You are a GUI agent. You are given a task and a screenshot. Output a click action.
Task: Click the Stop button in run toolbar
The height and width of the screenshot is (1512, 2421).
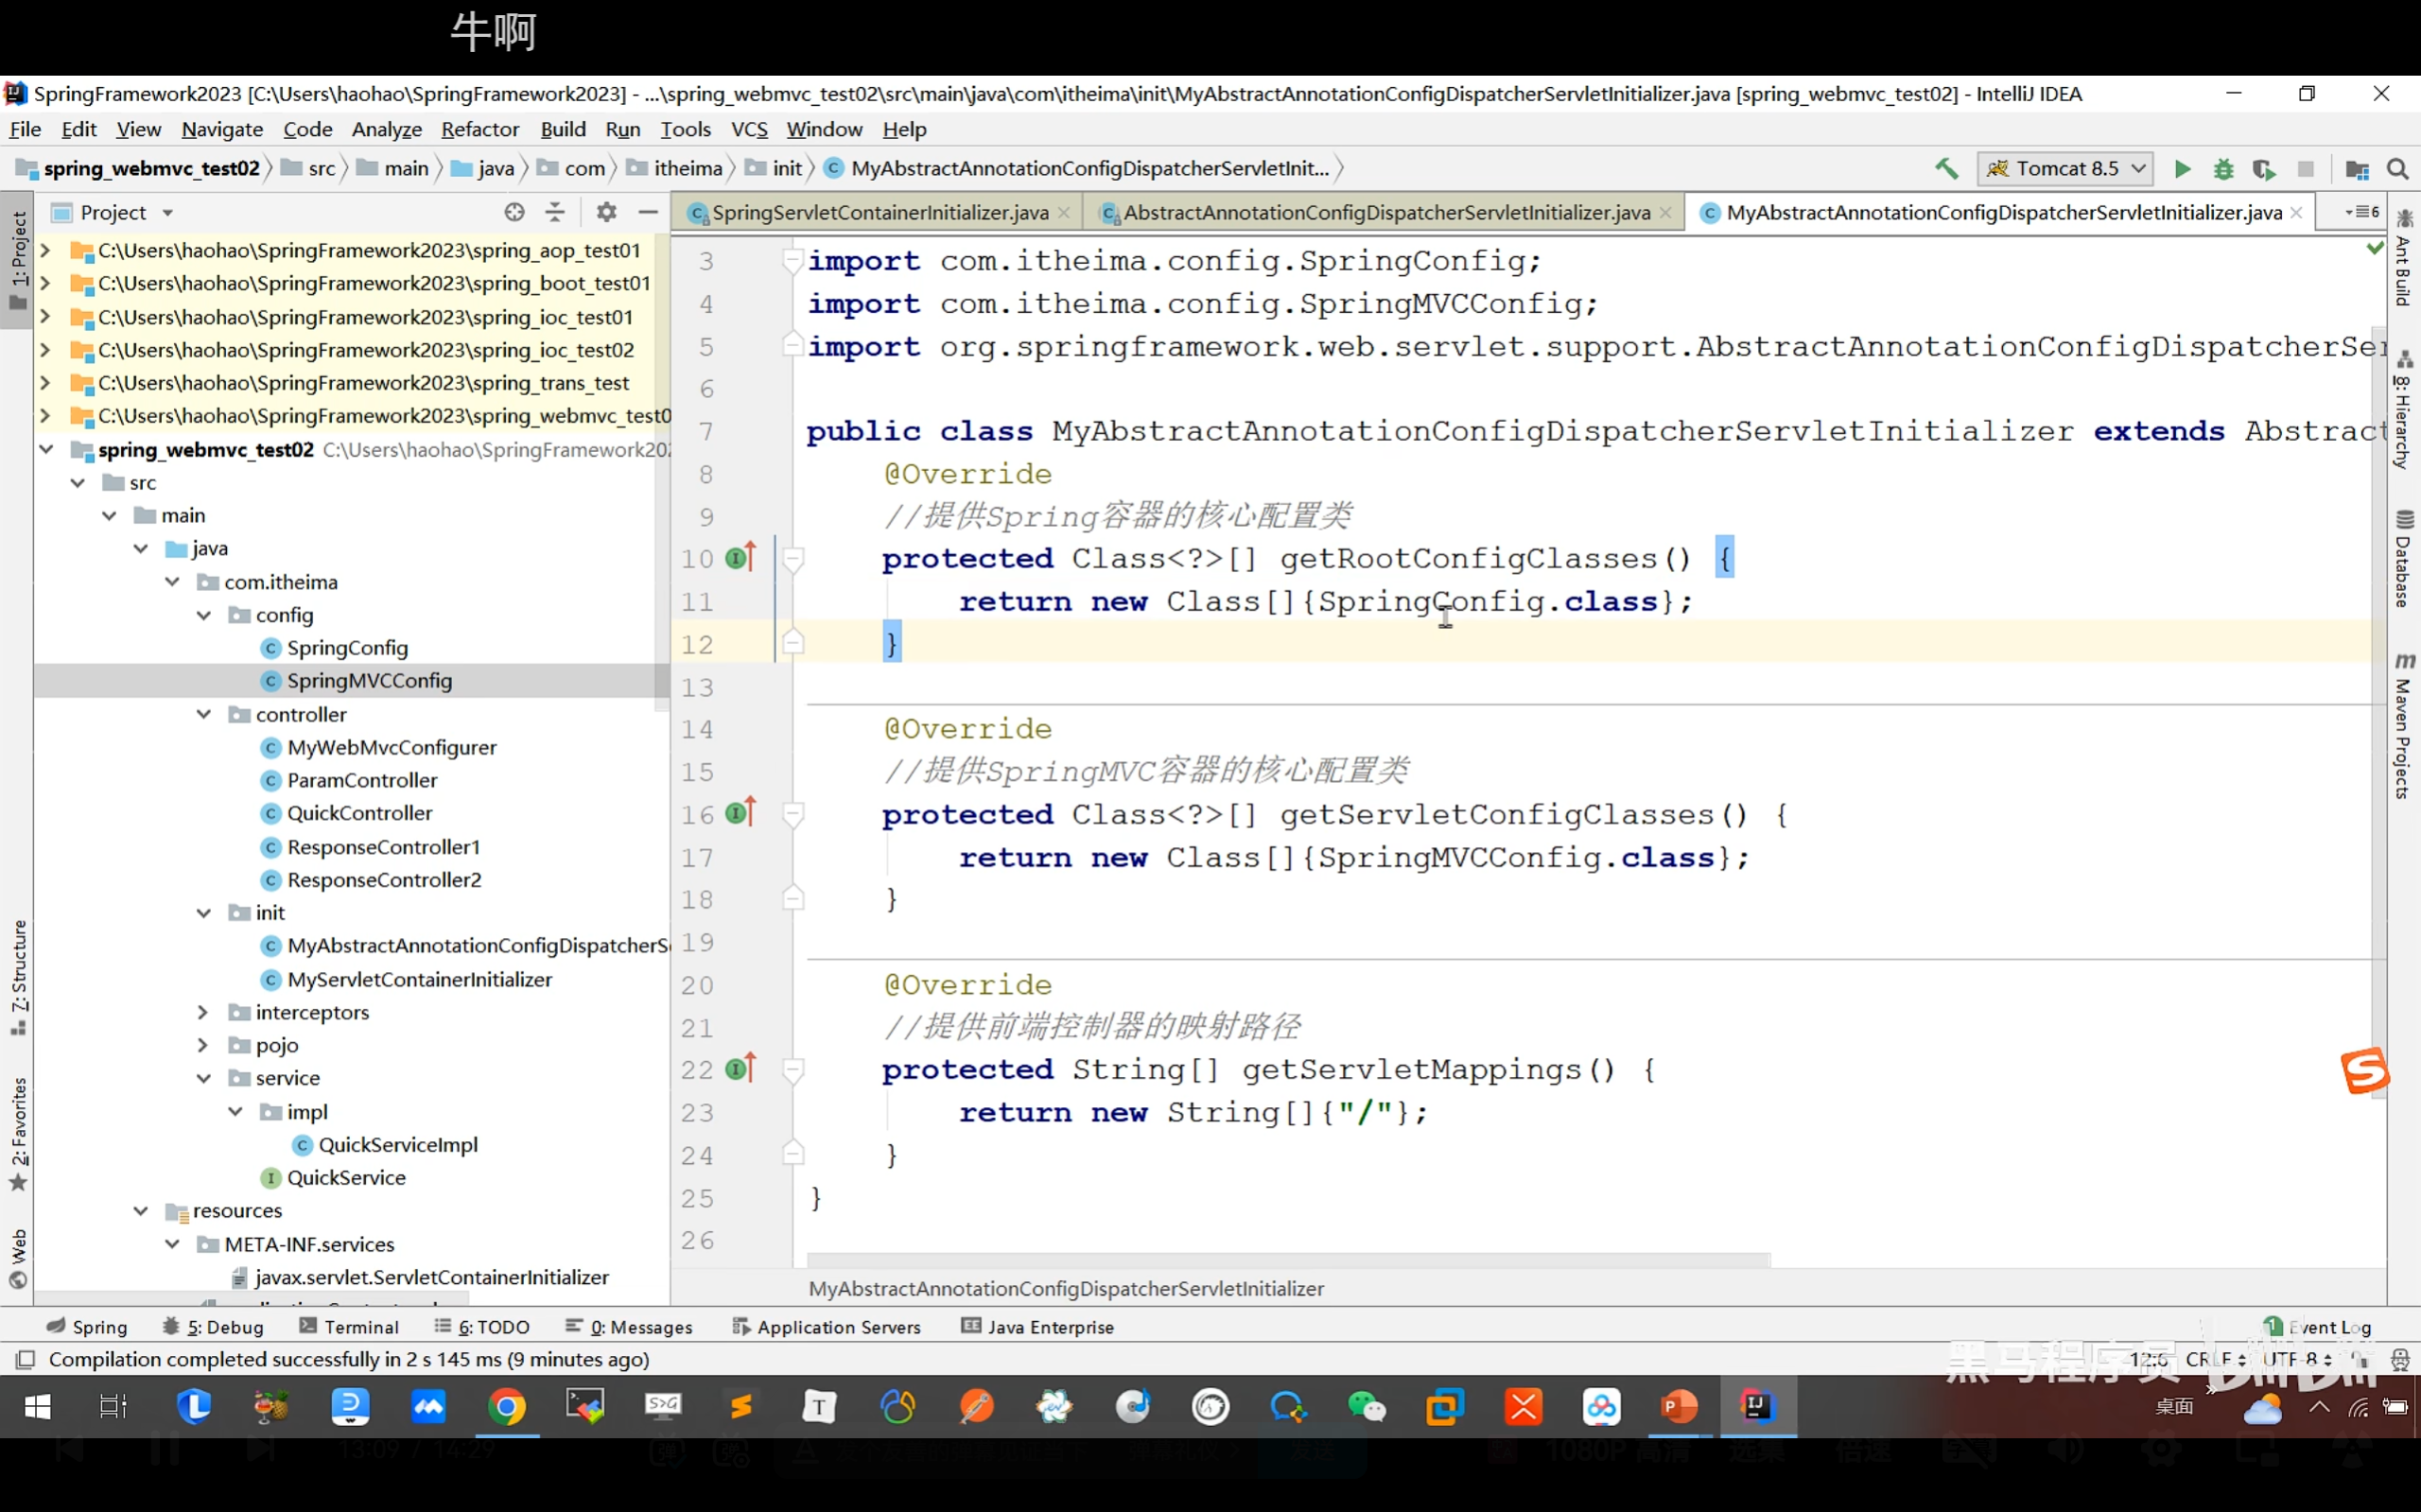[x=2305, y=169]
